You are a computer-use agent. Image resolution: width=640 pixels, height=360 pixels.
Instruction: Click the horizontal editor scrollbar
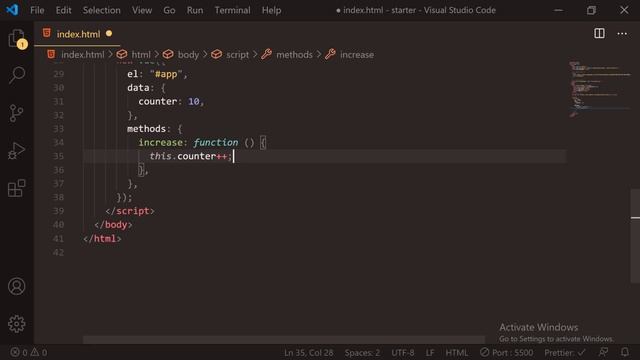pyautogui.click(x=284, y=340)
